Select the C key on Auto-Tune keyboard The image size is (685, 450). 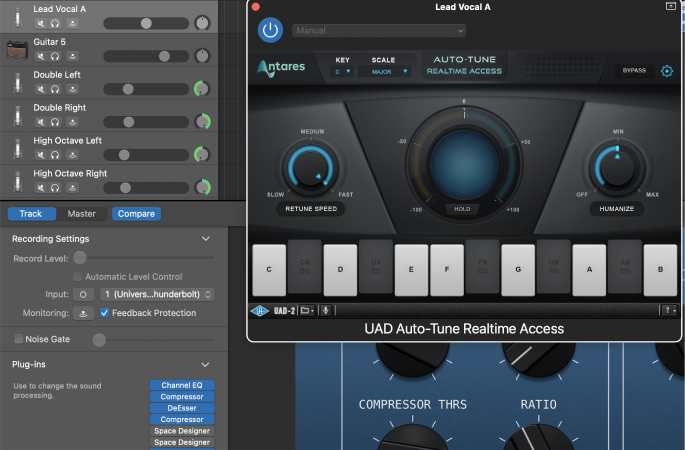point(269,270)
